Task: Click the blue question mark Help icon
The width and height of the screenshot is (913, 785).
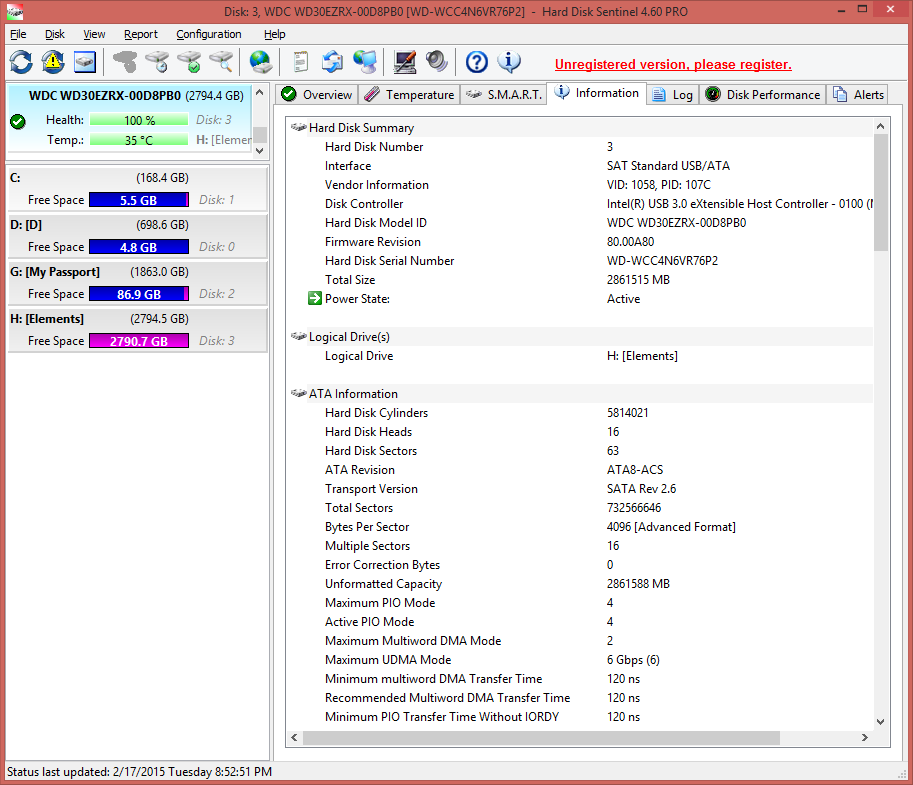Action: 476,62
